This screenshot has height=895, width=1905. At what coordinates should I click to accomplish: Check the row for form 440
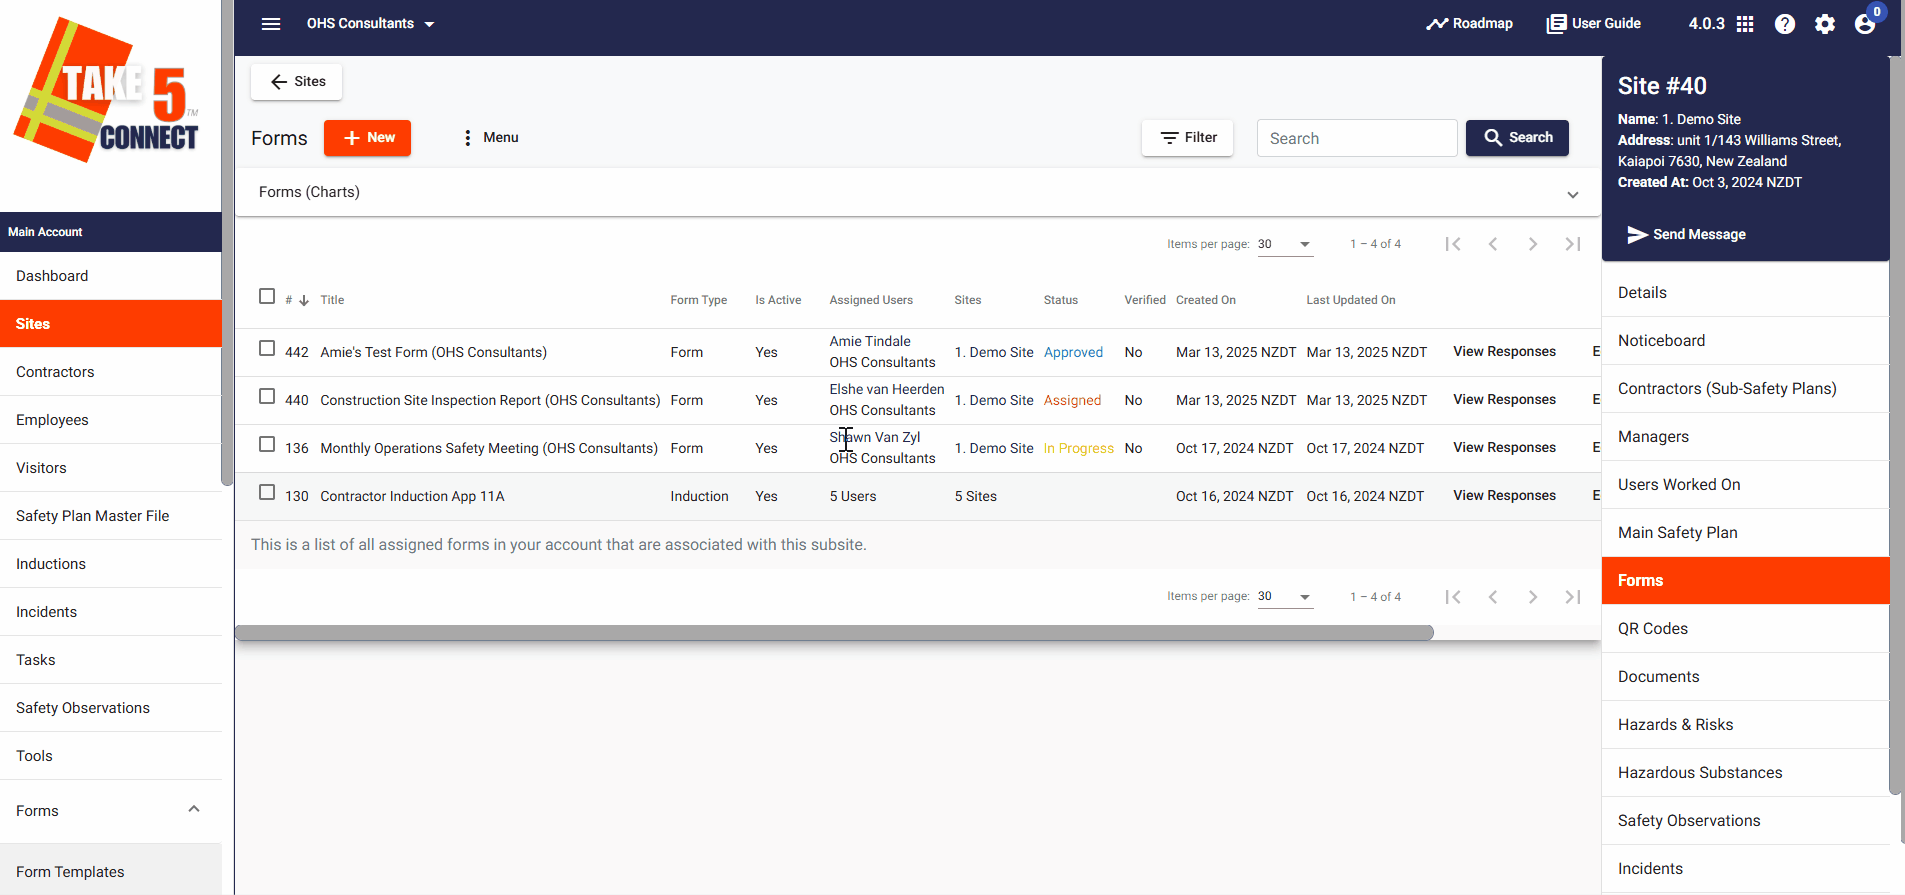click(x=267, y=396)
